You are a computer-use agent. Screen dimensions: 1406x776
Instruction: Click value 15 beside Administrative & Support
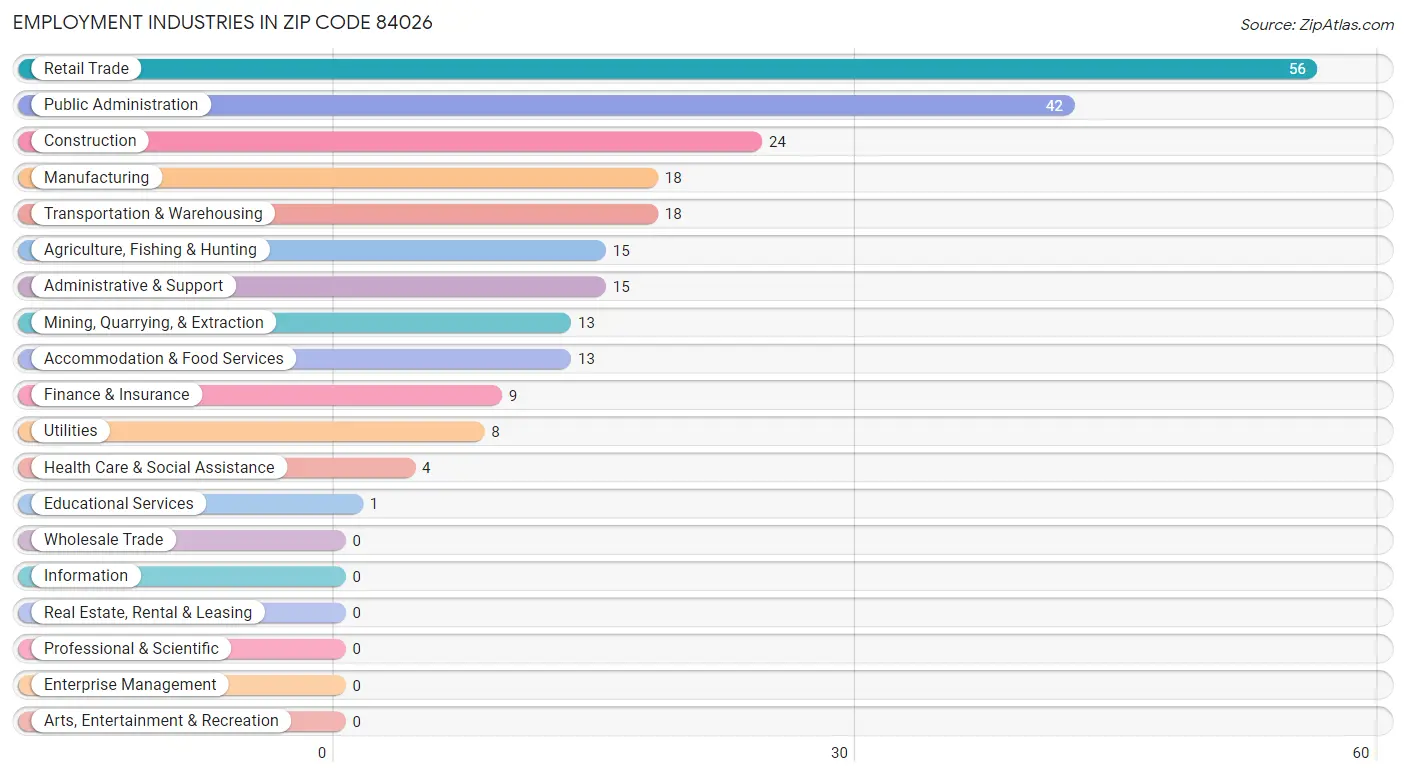(621, 286)
